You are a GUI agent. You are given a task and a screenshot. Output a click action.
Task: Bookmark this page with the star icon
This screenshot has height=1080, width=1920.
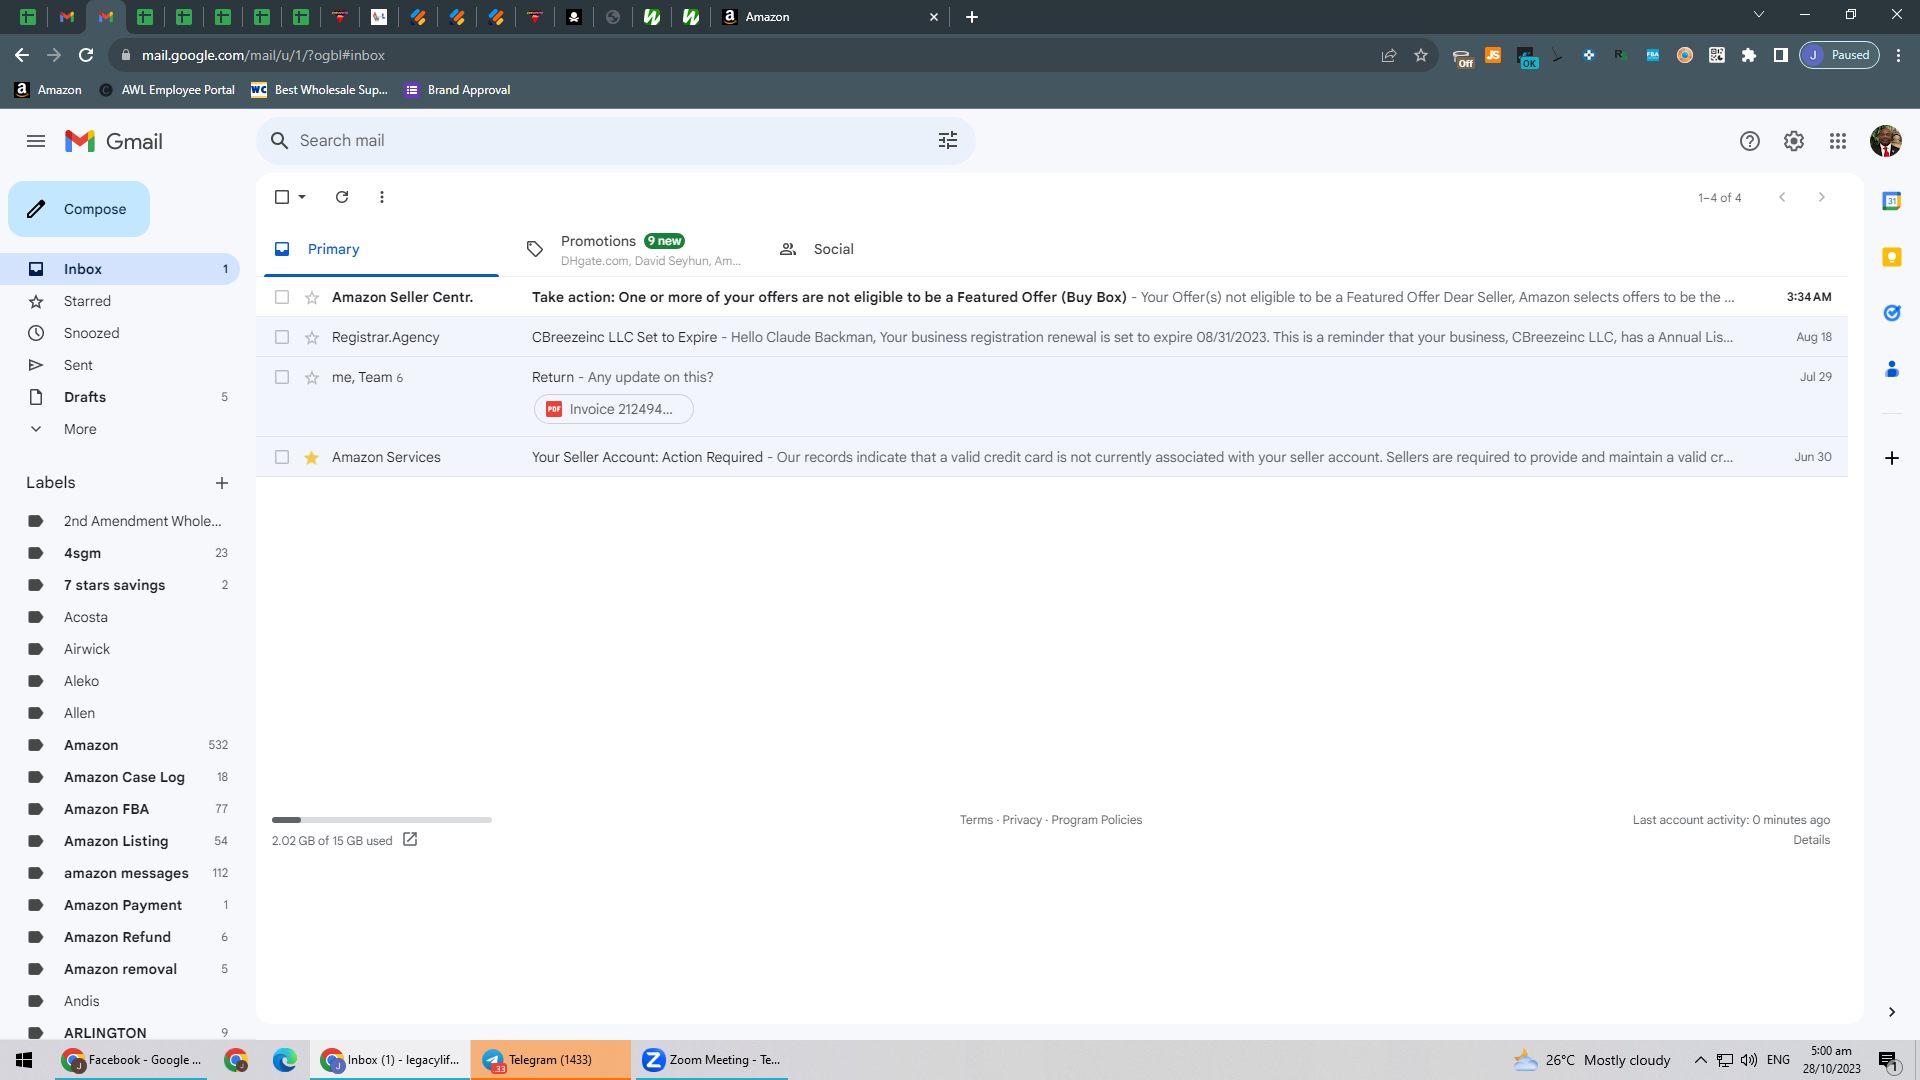pyautogui.click(x=1421, y=55)
